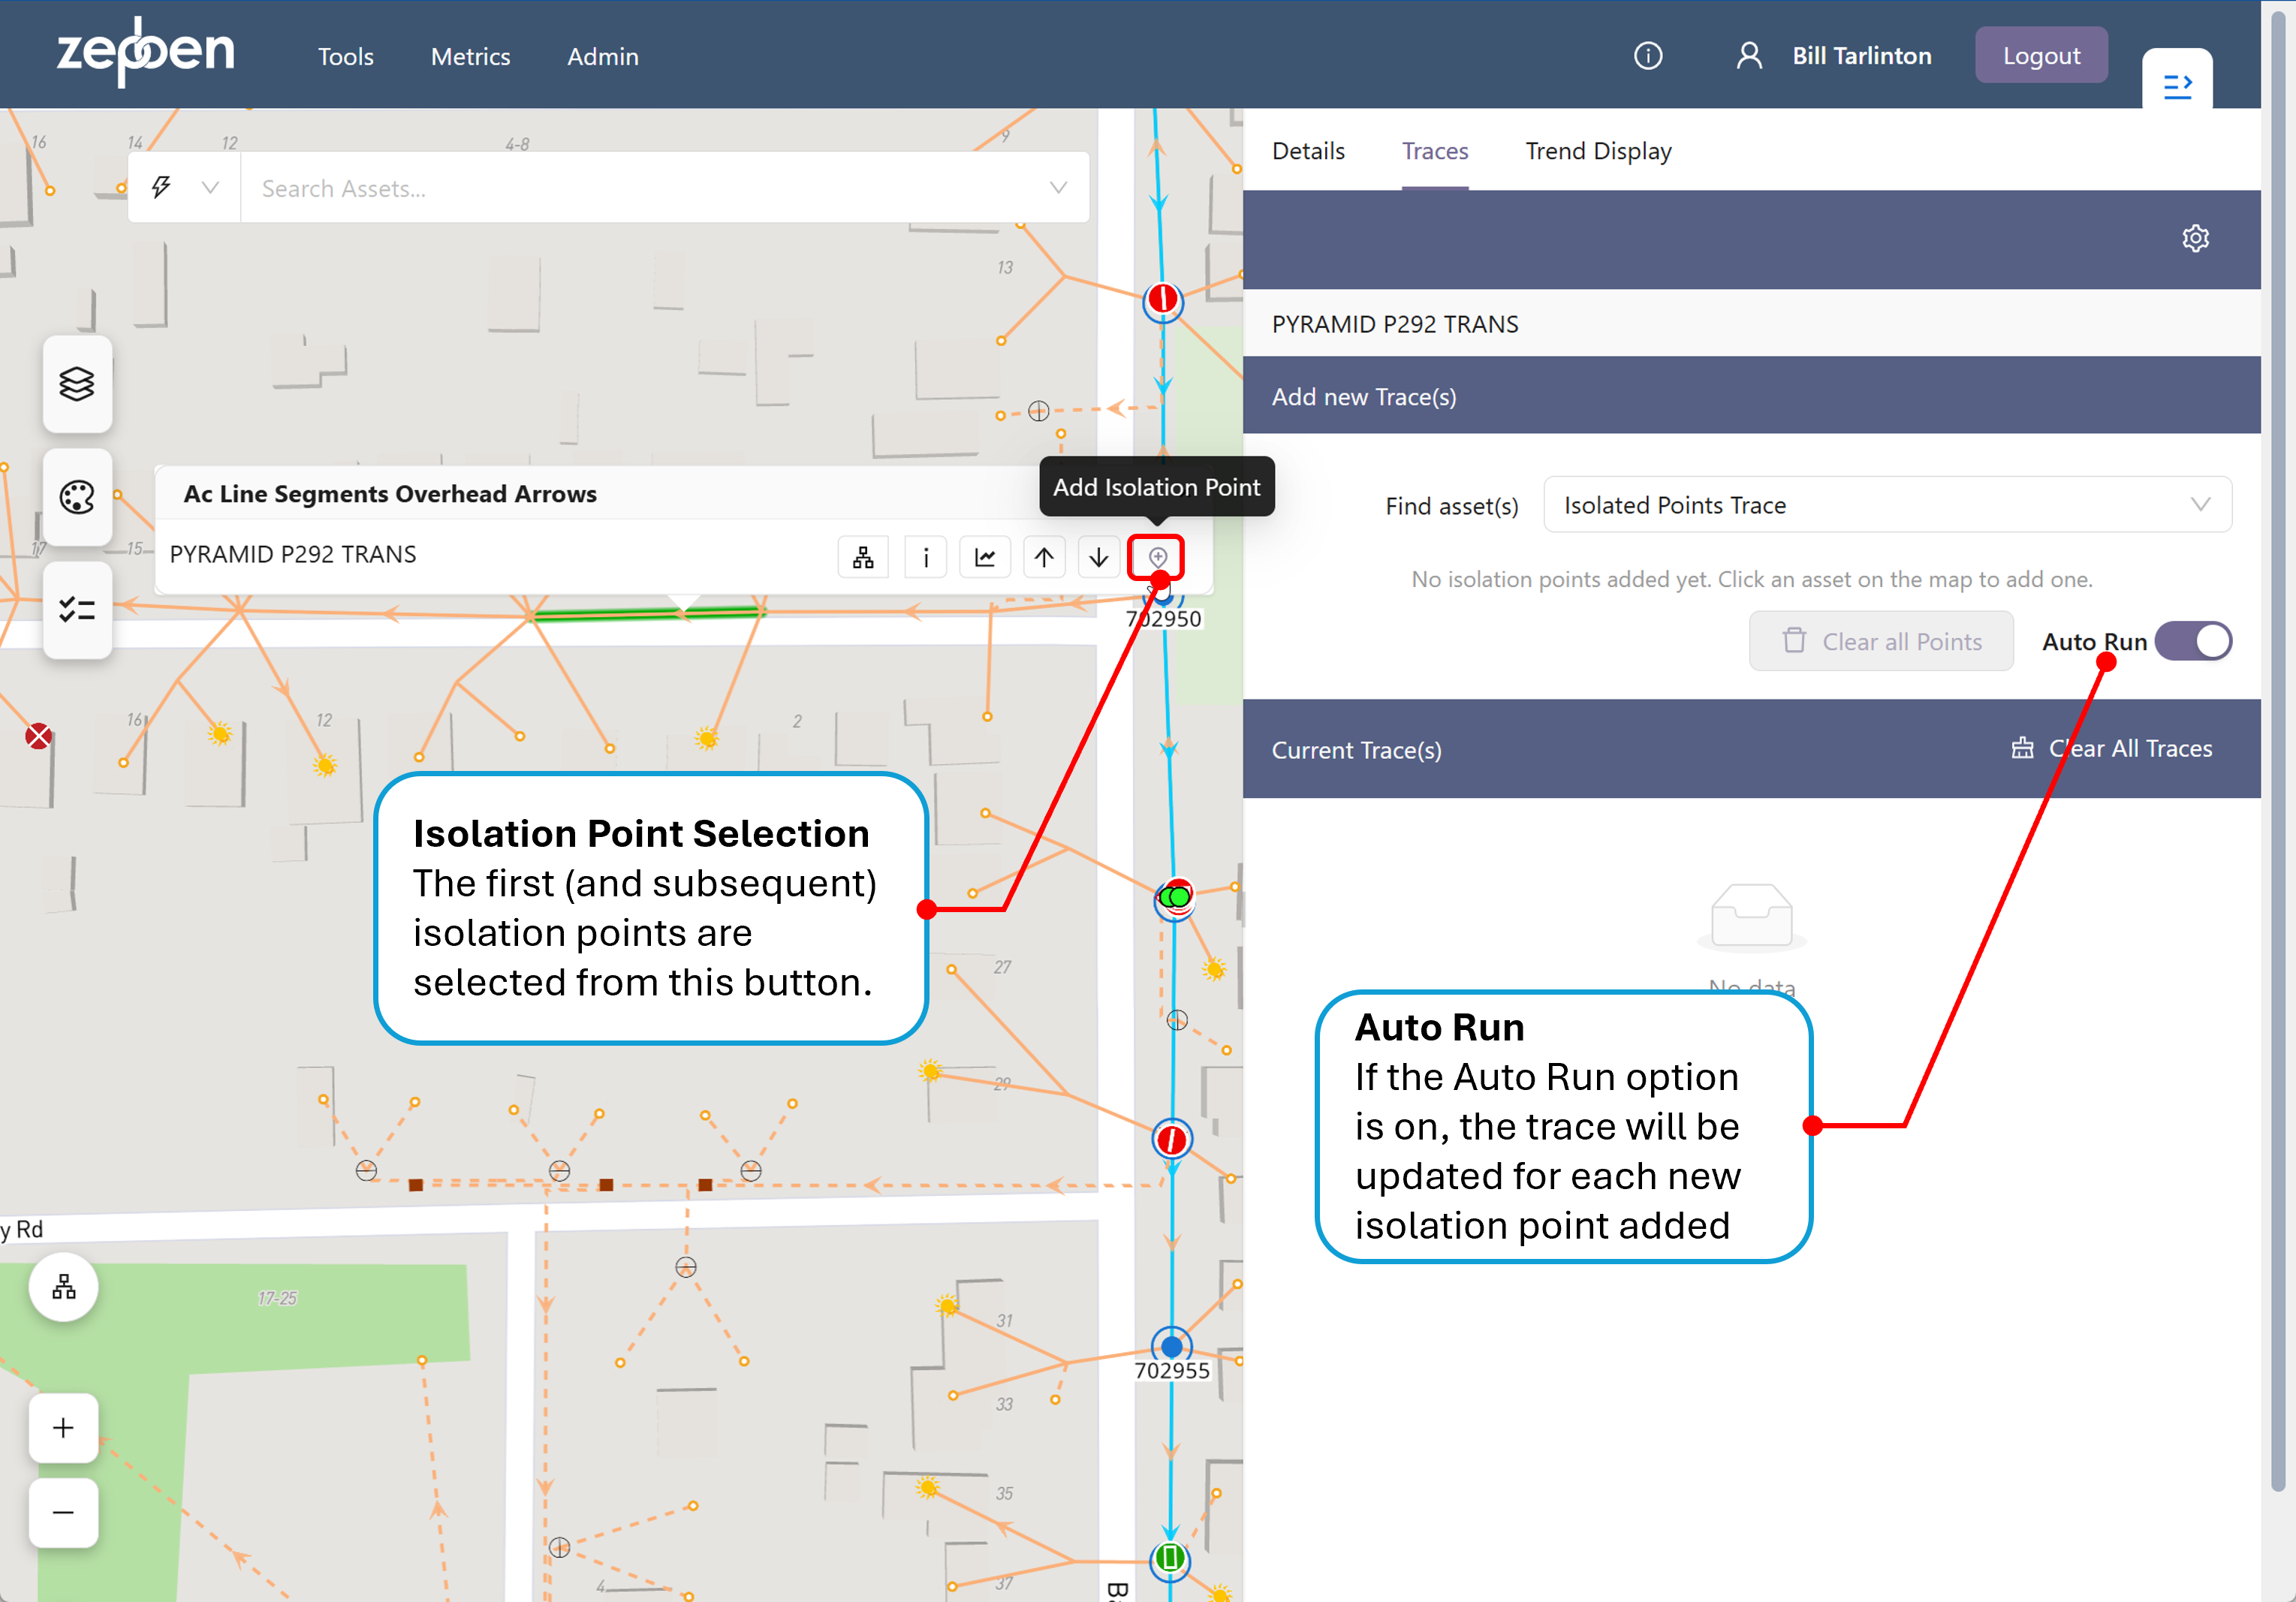Click Clear All Traces
The height and width of the screenshot is (1602, 2296).
click(x=2112, y=748)
